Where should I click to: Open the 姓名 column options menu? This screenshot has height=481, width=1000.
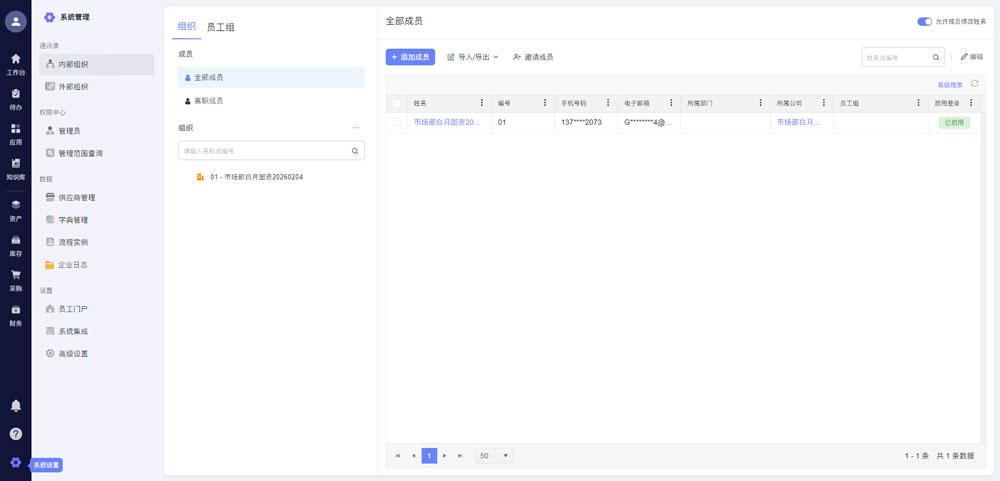pyautogui.click(x=482, y=103)
